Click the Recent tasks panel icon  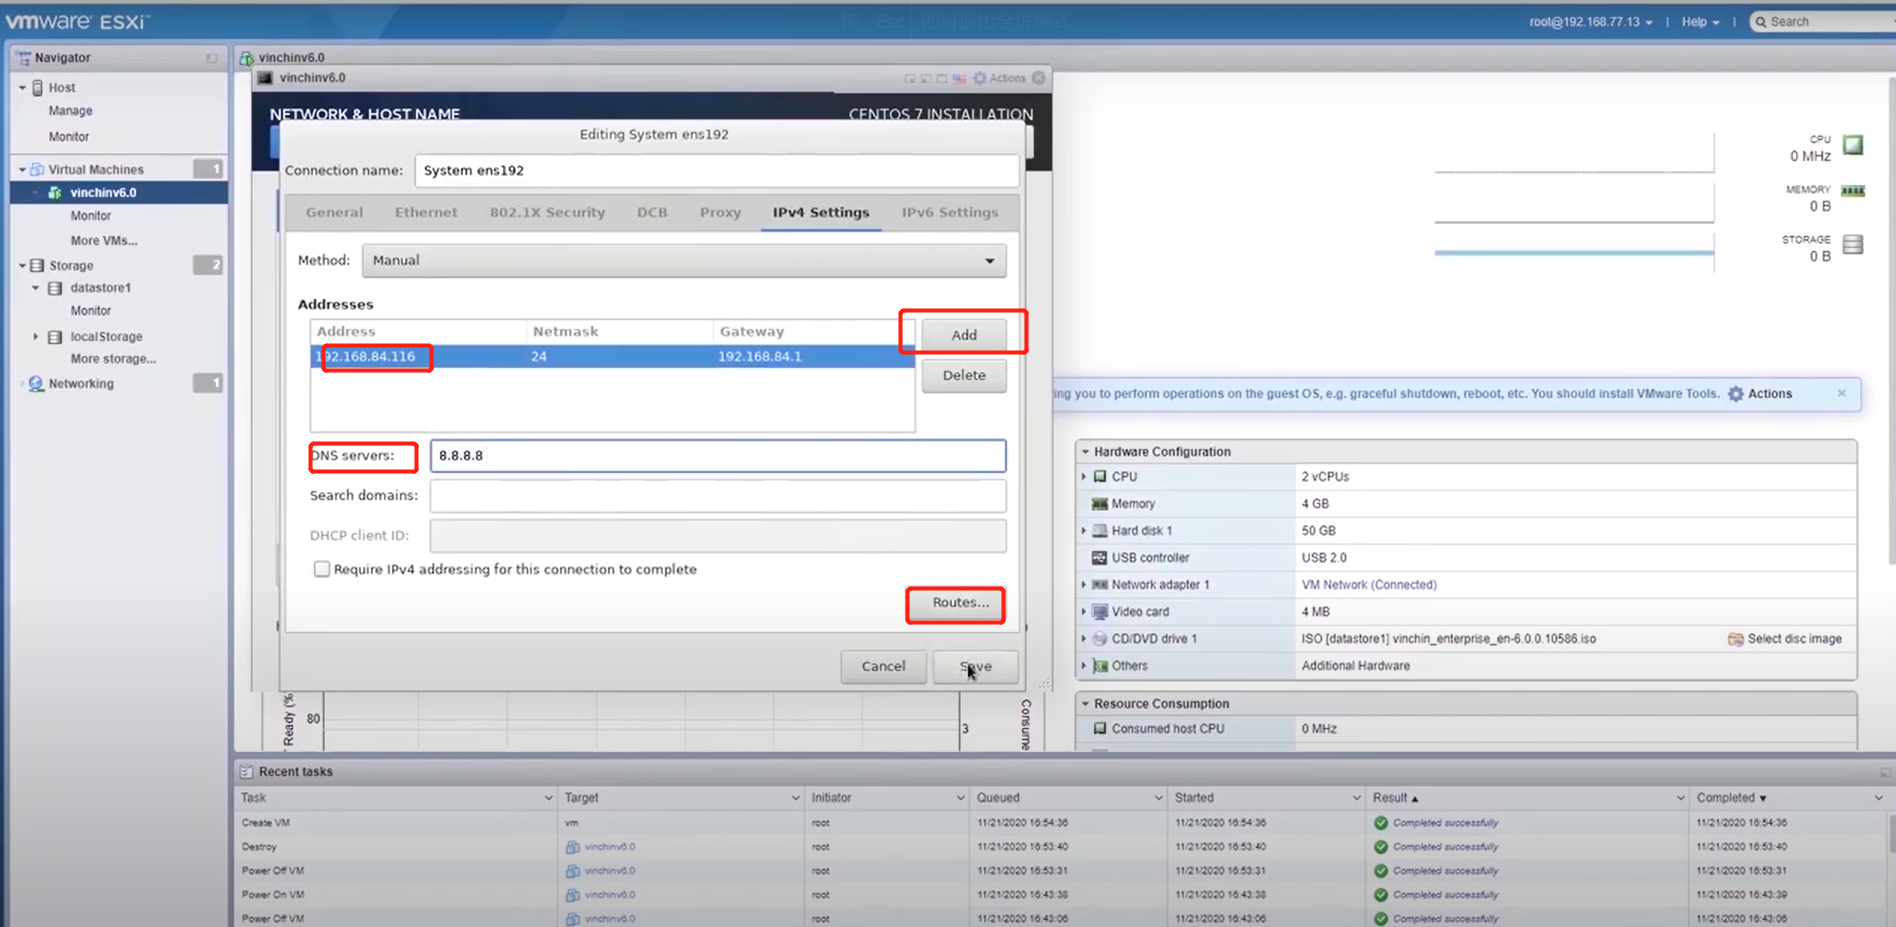pos(246,772)
